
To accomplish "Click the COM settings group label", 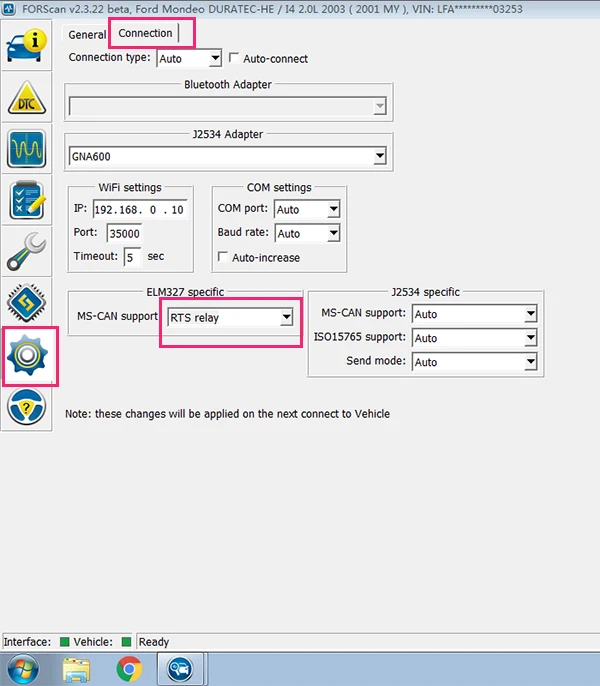I will click(x=279, y=187).
